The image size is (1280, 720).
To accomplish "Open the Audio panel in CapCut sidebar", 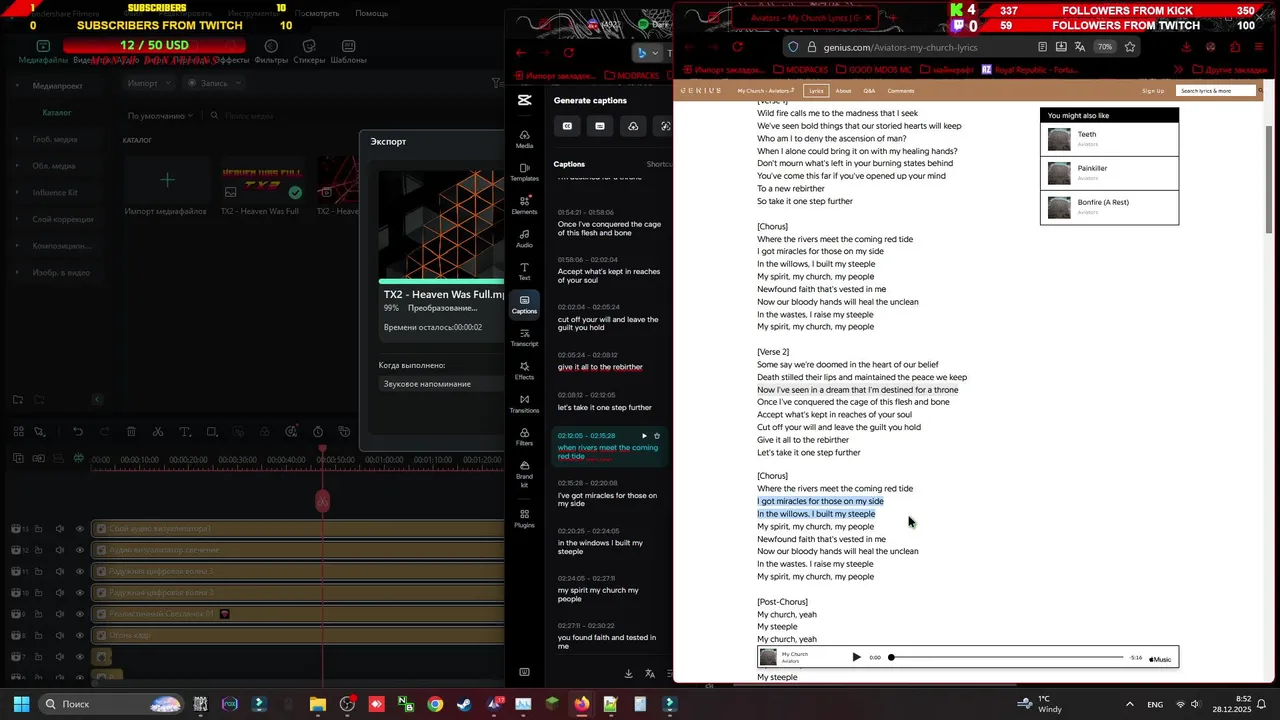I will pos(524,238).
